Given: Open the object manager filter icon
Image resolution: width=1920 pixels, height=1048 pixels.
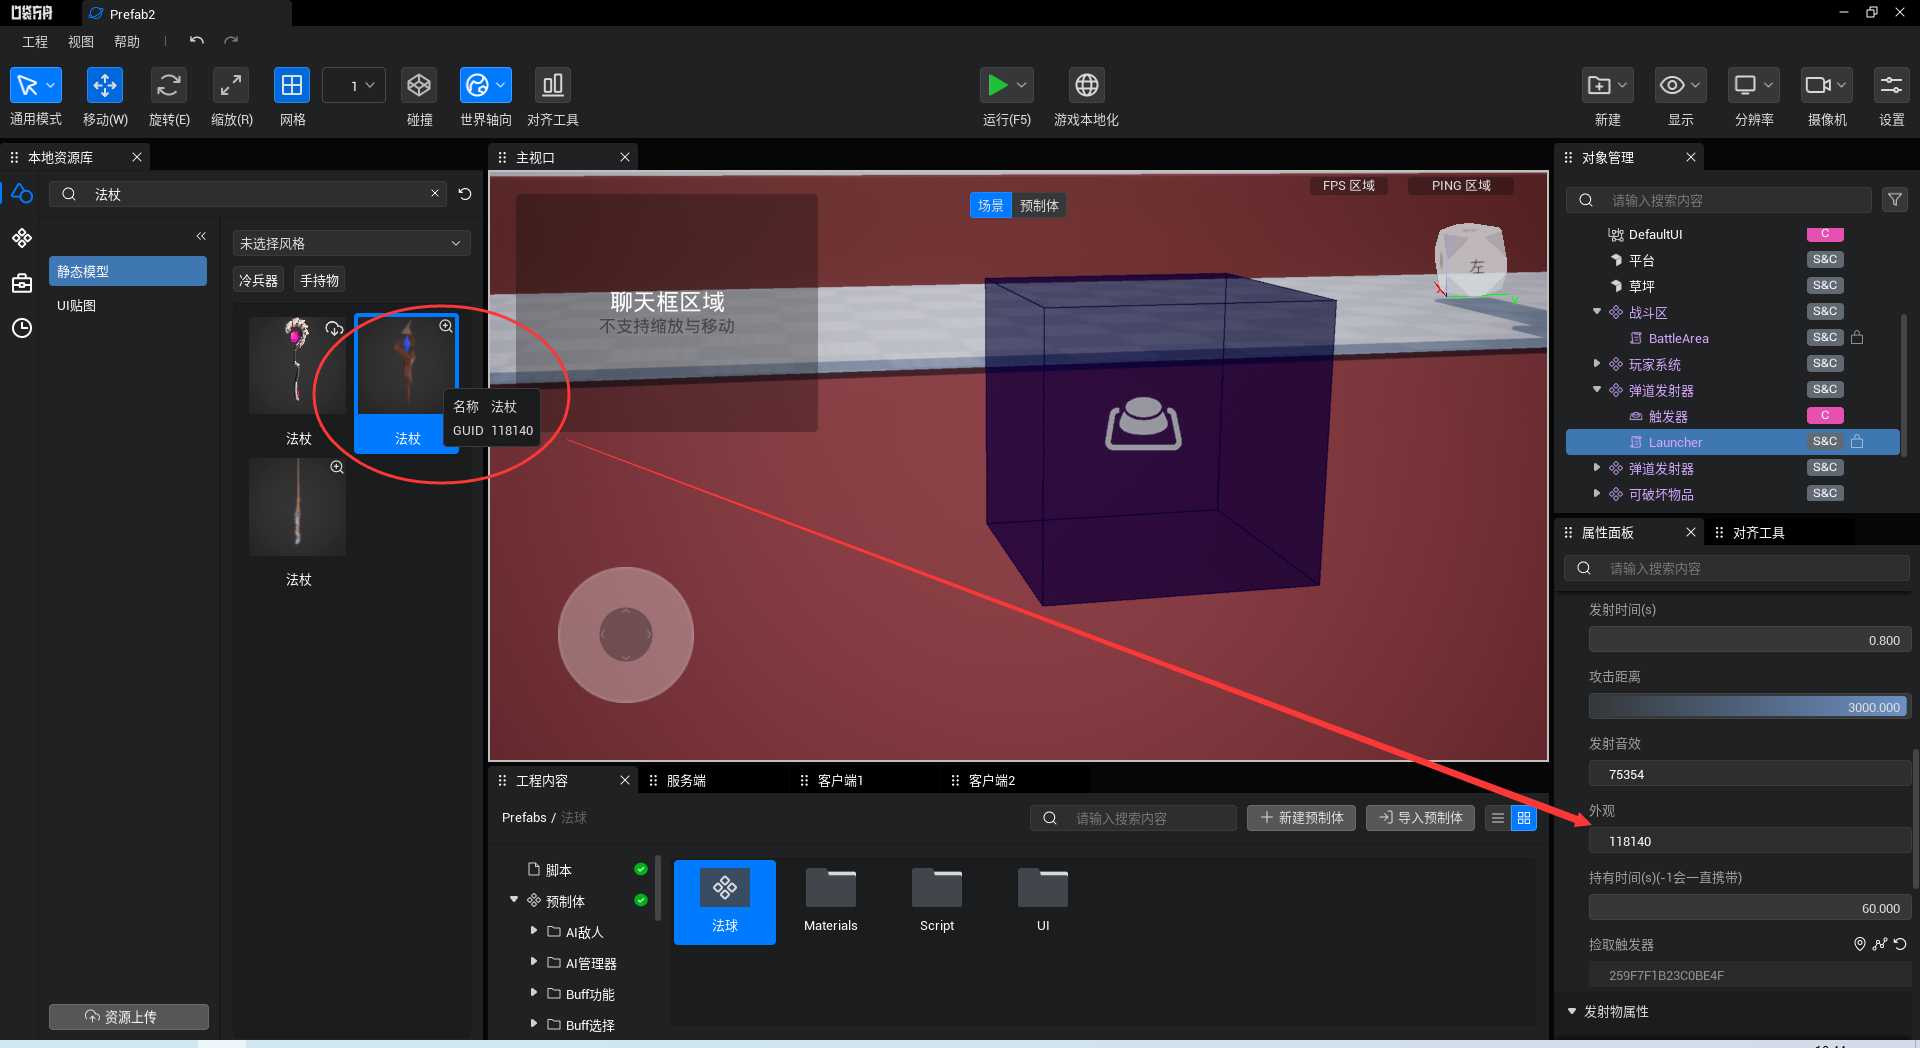Looking at the screenshot, I should click(x=1894, y=200).
